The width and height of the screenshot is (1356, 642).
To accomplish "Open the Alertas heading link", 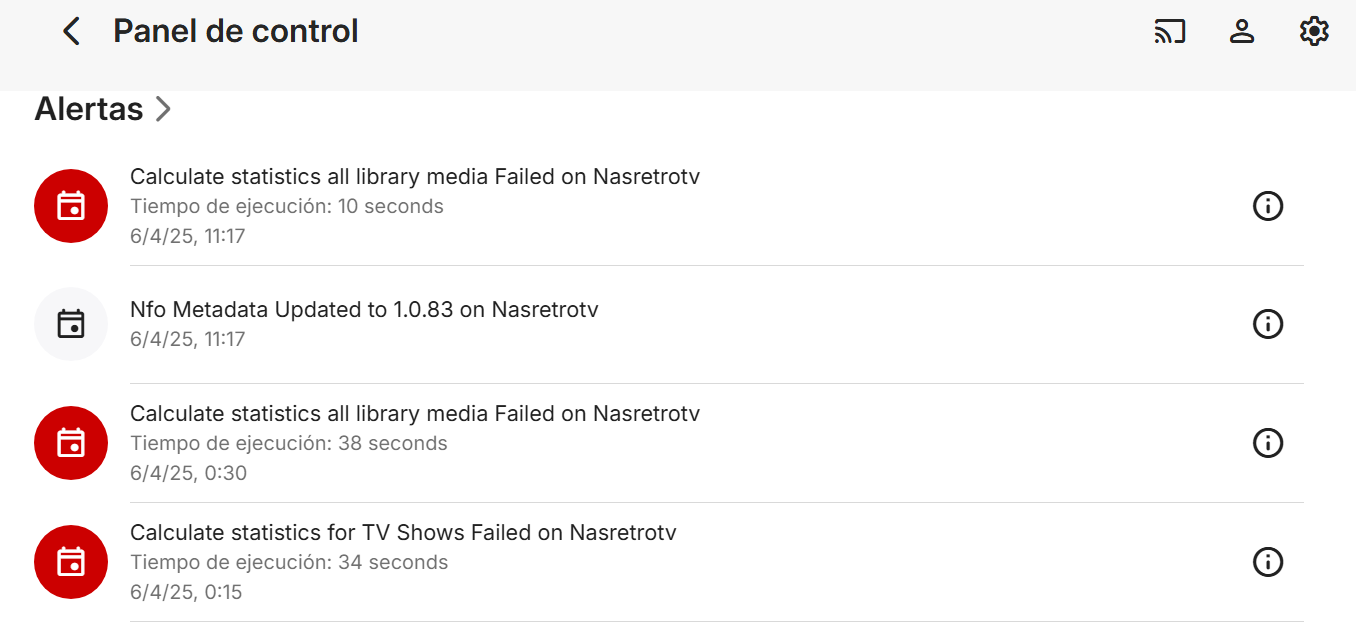I will [89, 109].
